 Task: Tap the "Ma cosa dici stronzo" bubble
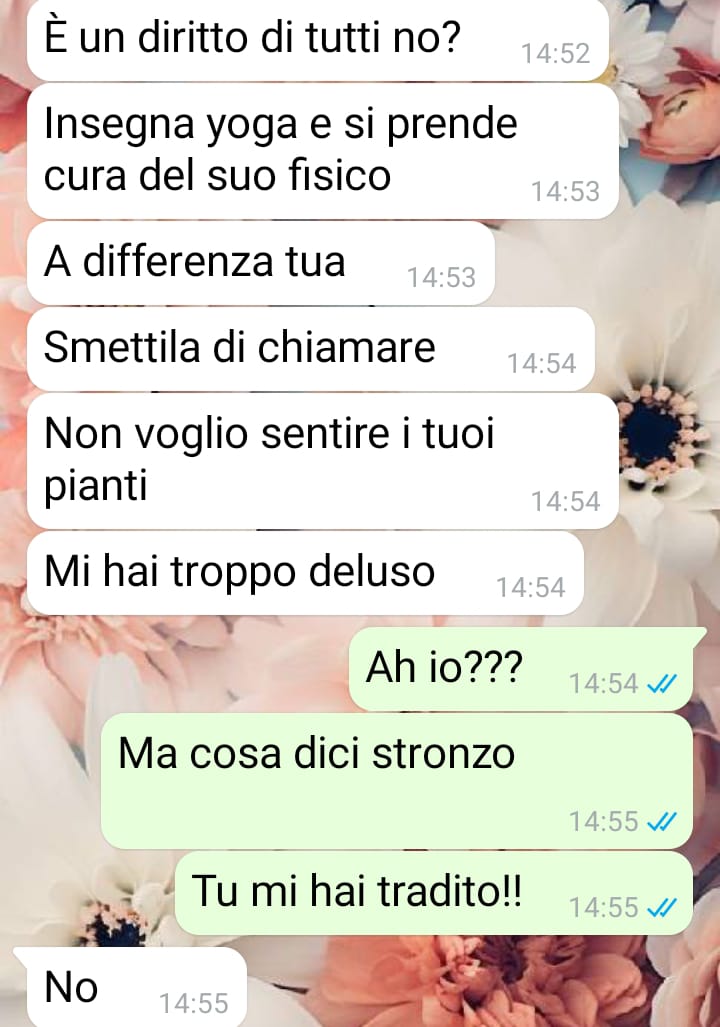tap(397, 781)
